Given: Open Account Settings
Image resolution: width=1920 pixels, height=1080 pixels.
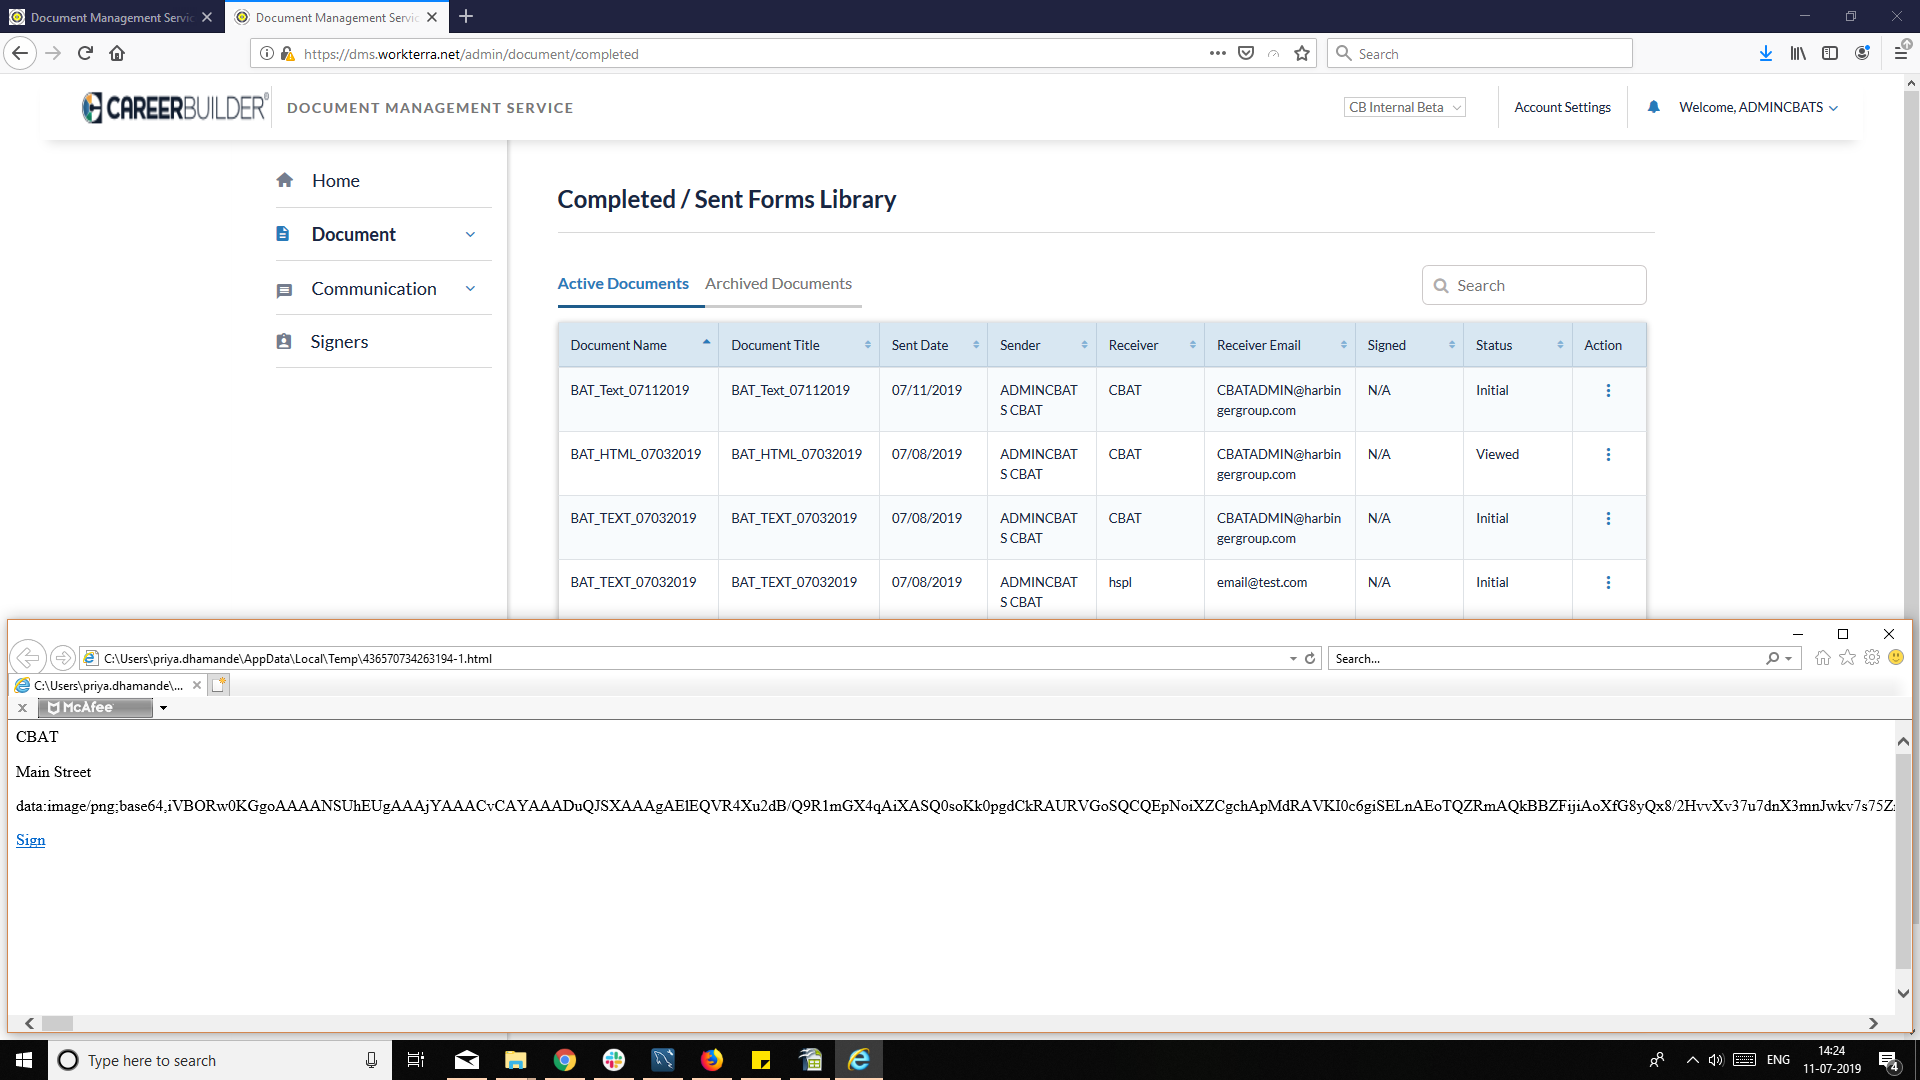Looking at the screenshot, I should (1562, 108).
